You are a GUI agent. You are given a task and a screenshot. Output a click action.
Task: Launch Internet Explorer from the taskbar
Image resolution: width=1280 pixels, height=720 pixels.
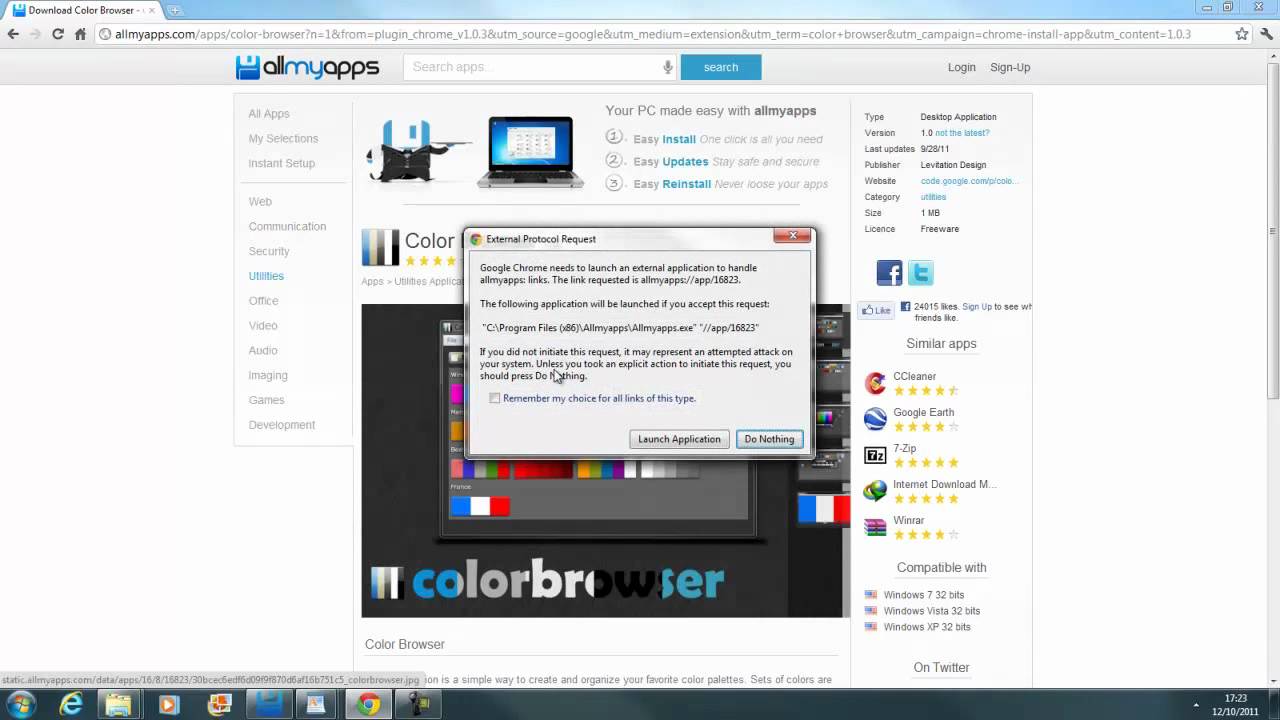coord(70,704)
